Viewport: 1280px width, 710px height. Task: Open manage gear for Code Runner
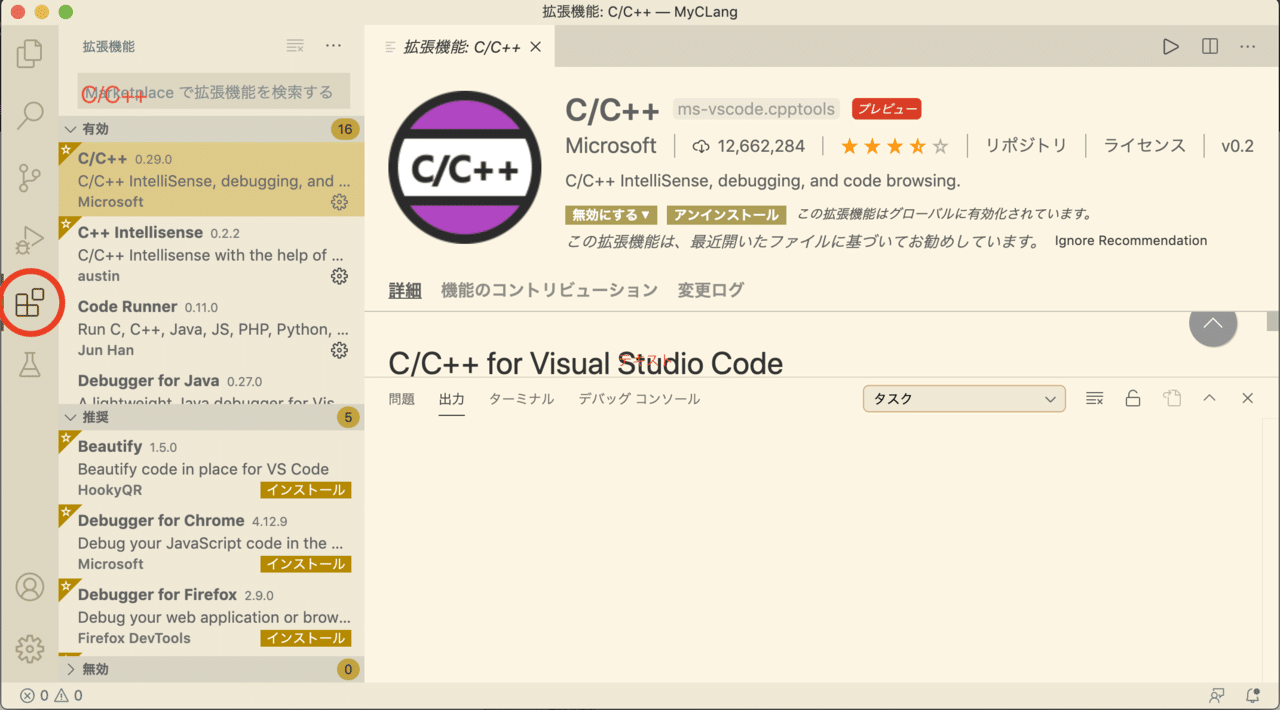(339, 350)
